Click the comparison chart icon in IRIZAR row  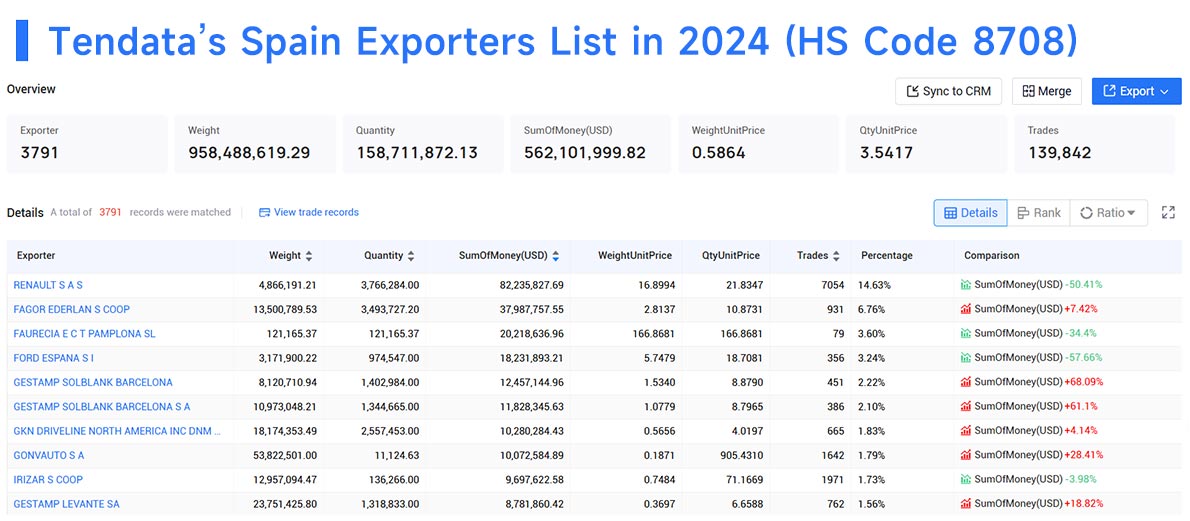tap(965, 479)
